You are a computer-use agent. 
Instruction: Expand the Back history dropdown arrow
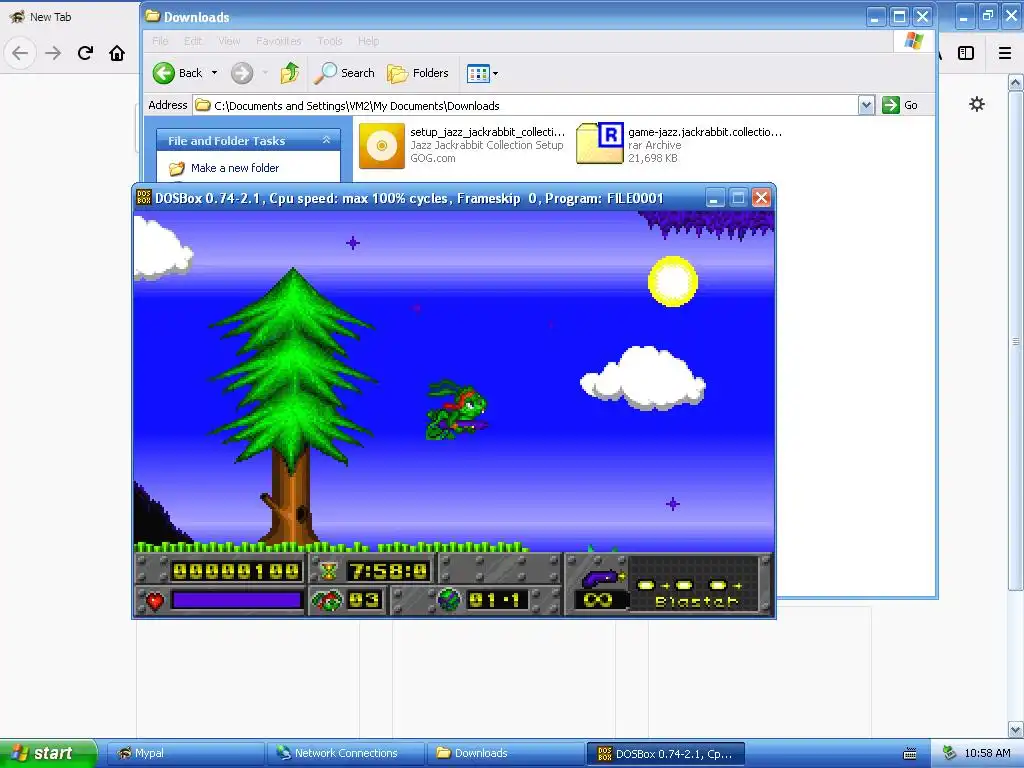tap(214, 73)
